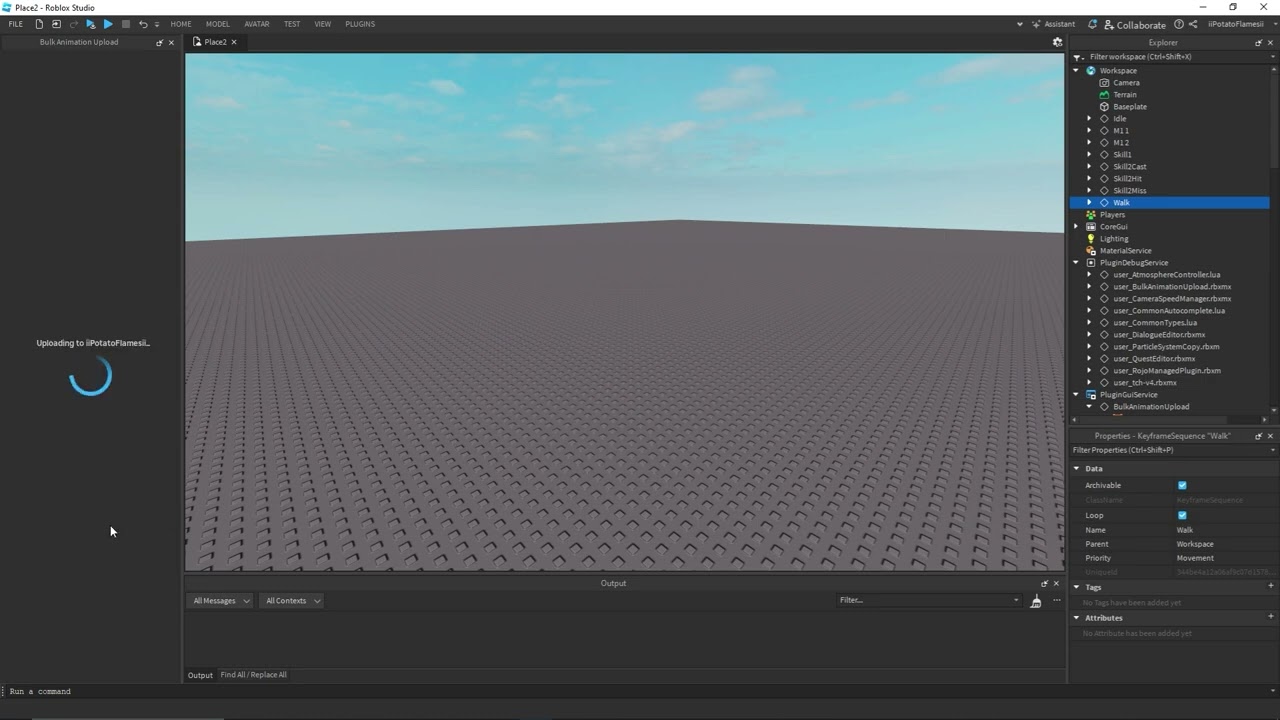Viewport: 1280px width, 720px height.
Task: Expand the Skill1 item in Explorer
Action: click(1089, 154)
